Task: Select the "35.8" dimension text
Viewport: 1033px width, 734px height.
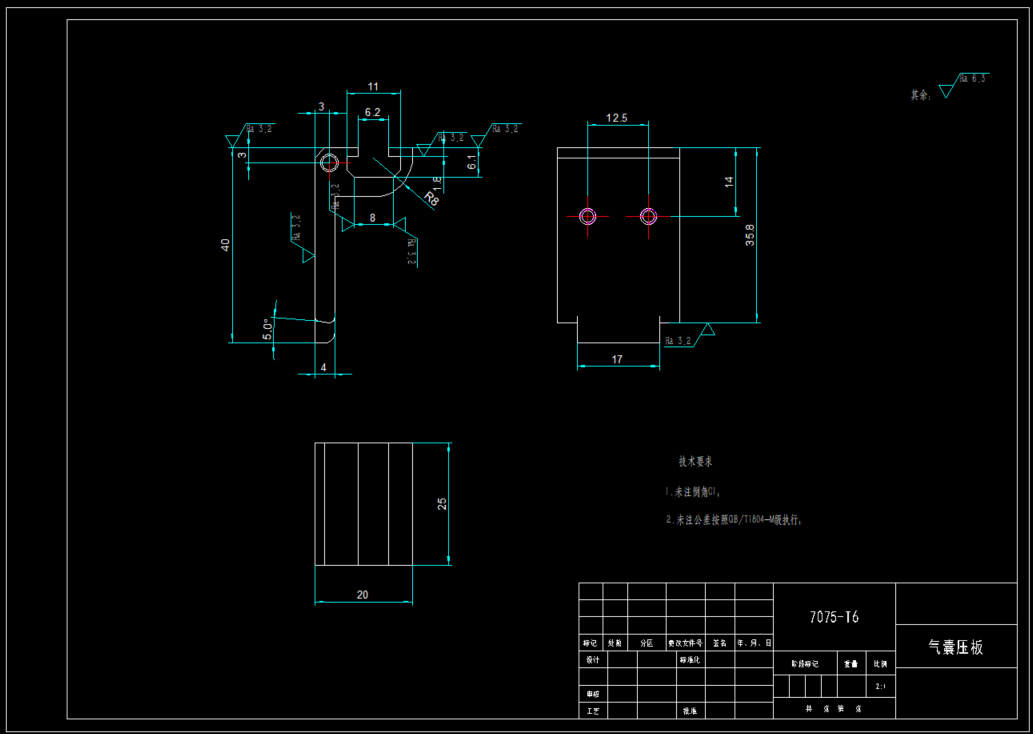Action: [x=750, y=235]
